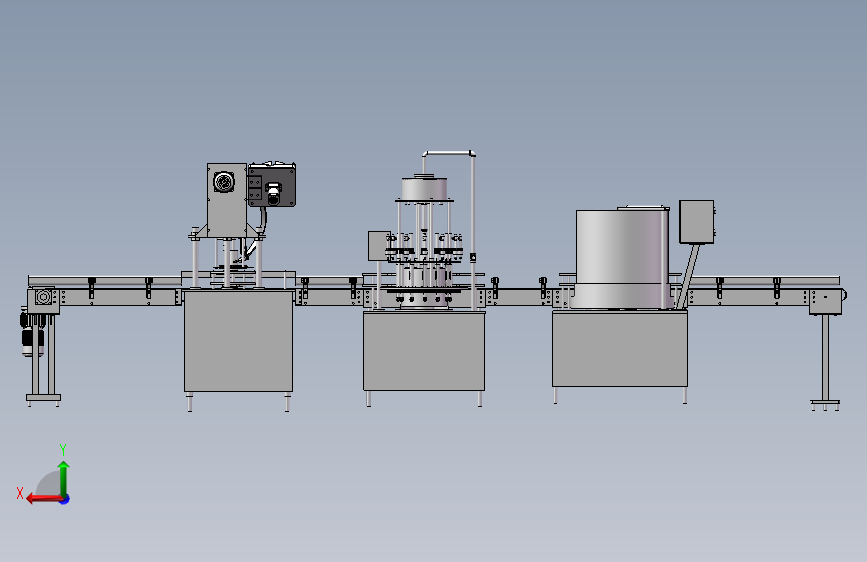Select the large cylindrical drum on the right machine
Screen dimensions: 867x562
621,258
